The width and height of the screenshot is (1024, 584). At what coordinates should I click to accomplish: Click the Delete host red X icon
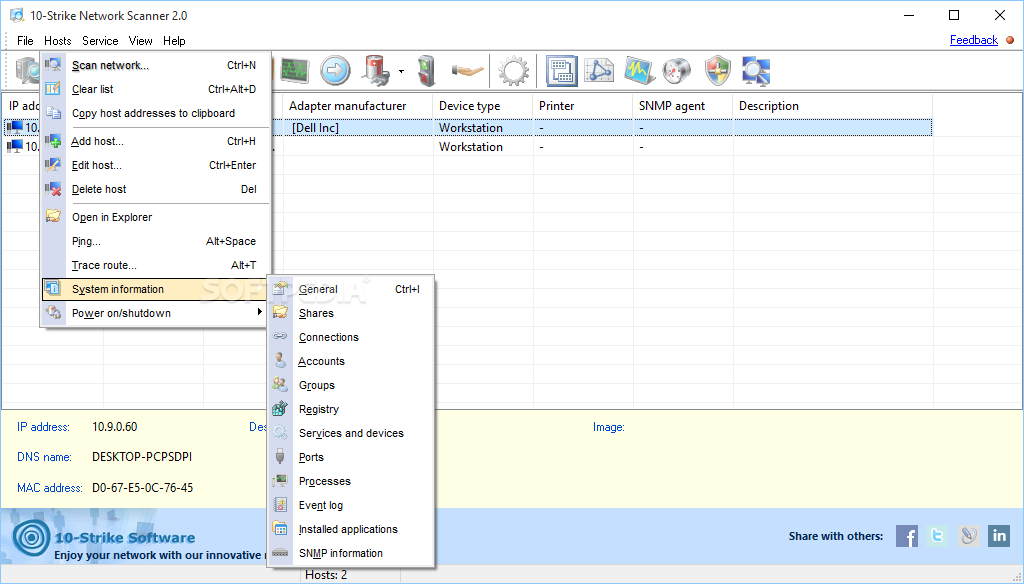pyautogui.click(x=53, y=189)
